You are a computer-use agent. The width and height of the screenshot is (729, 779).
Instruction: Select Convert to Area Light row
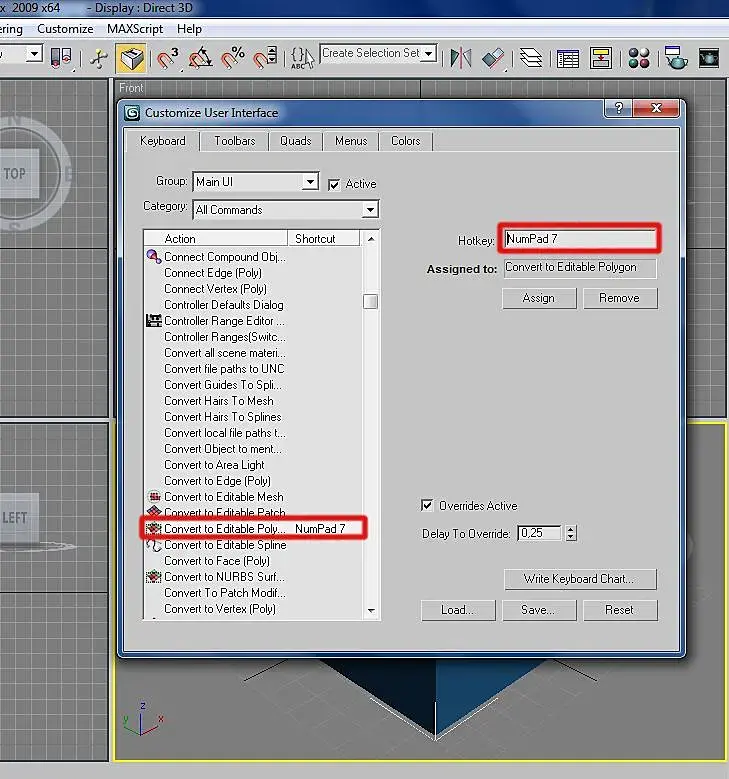point(214,465)
